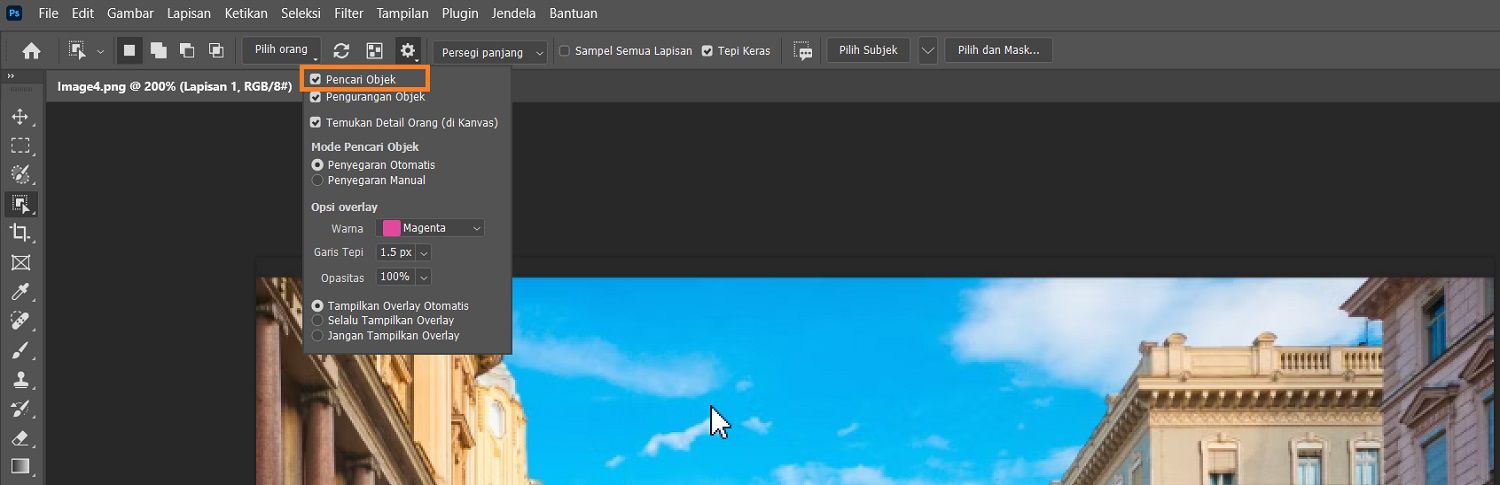Open the Lapisan menu
The height and width of the screenshot is (485, 1500).
pyautogui.click(x=190, y=14)
